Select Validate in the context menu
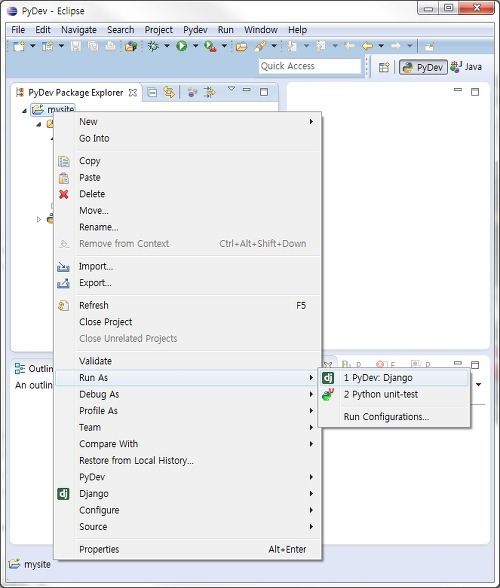 pyautogui.click(x=188, y=361)
